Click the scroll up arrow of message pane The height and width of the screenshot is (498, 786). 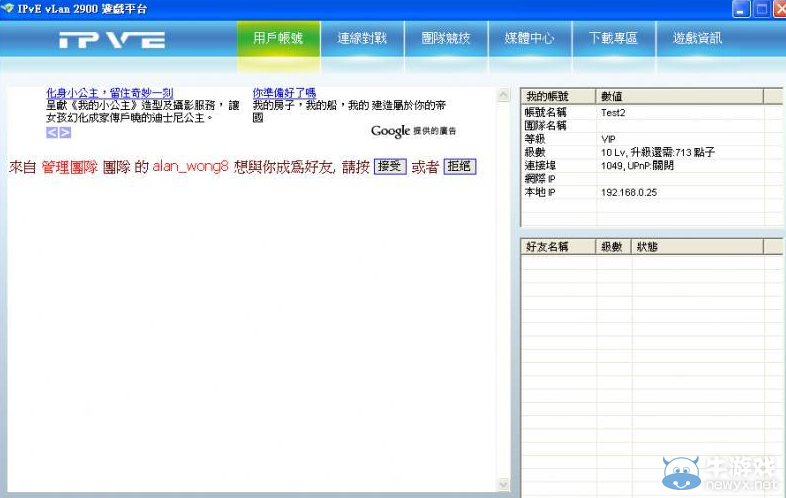(x=503, y=95)
